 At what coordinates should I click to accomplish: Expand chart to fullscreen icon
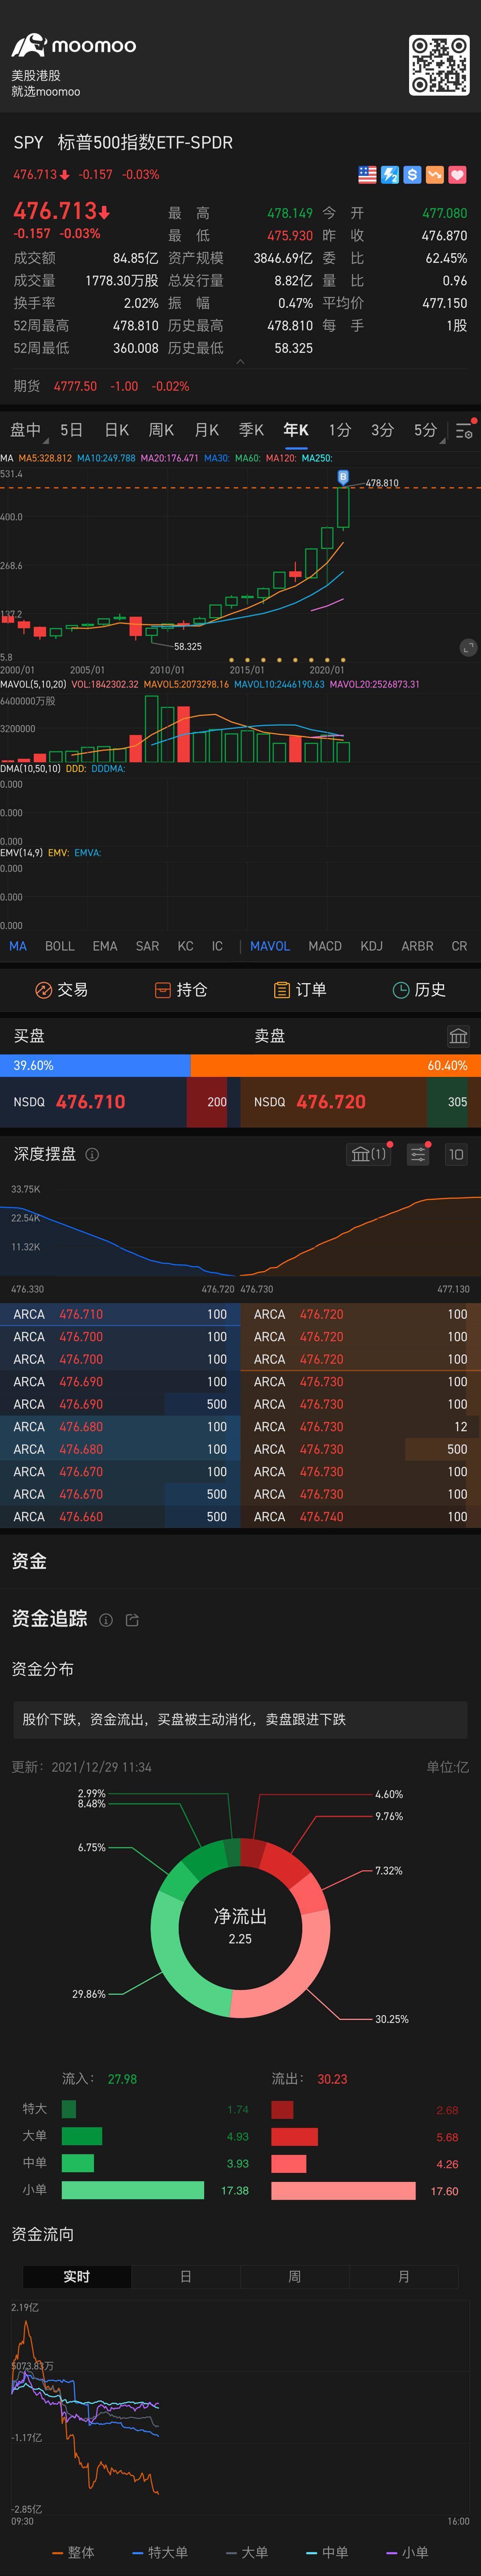(468, 648)
